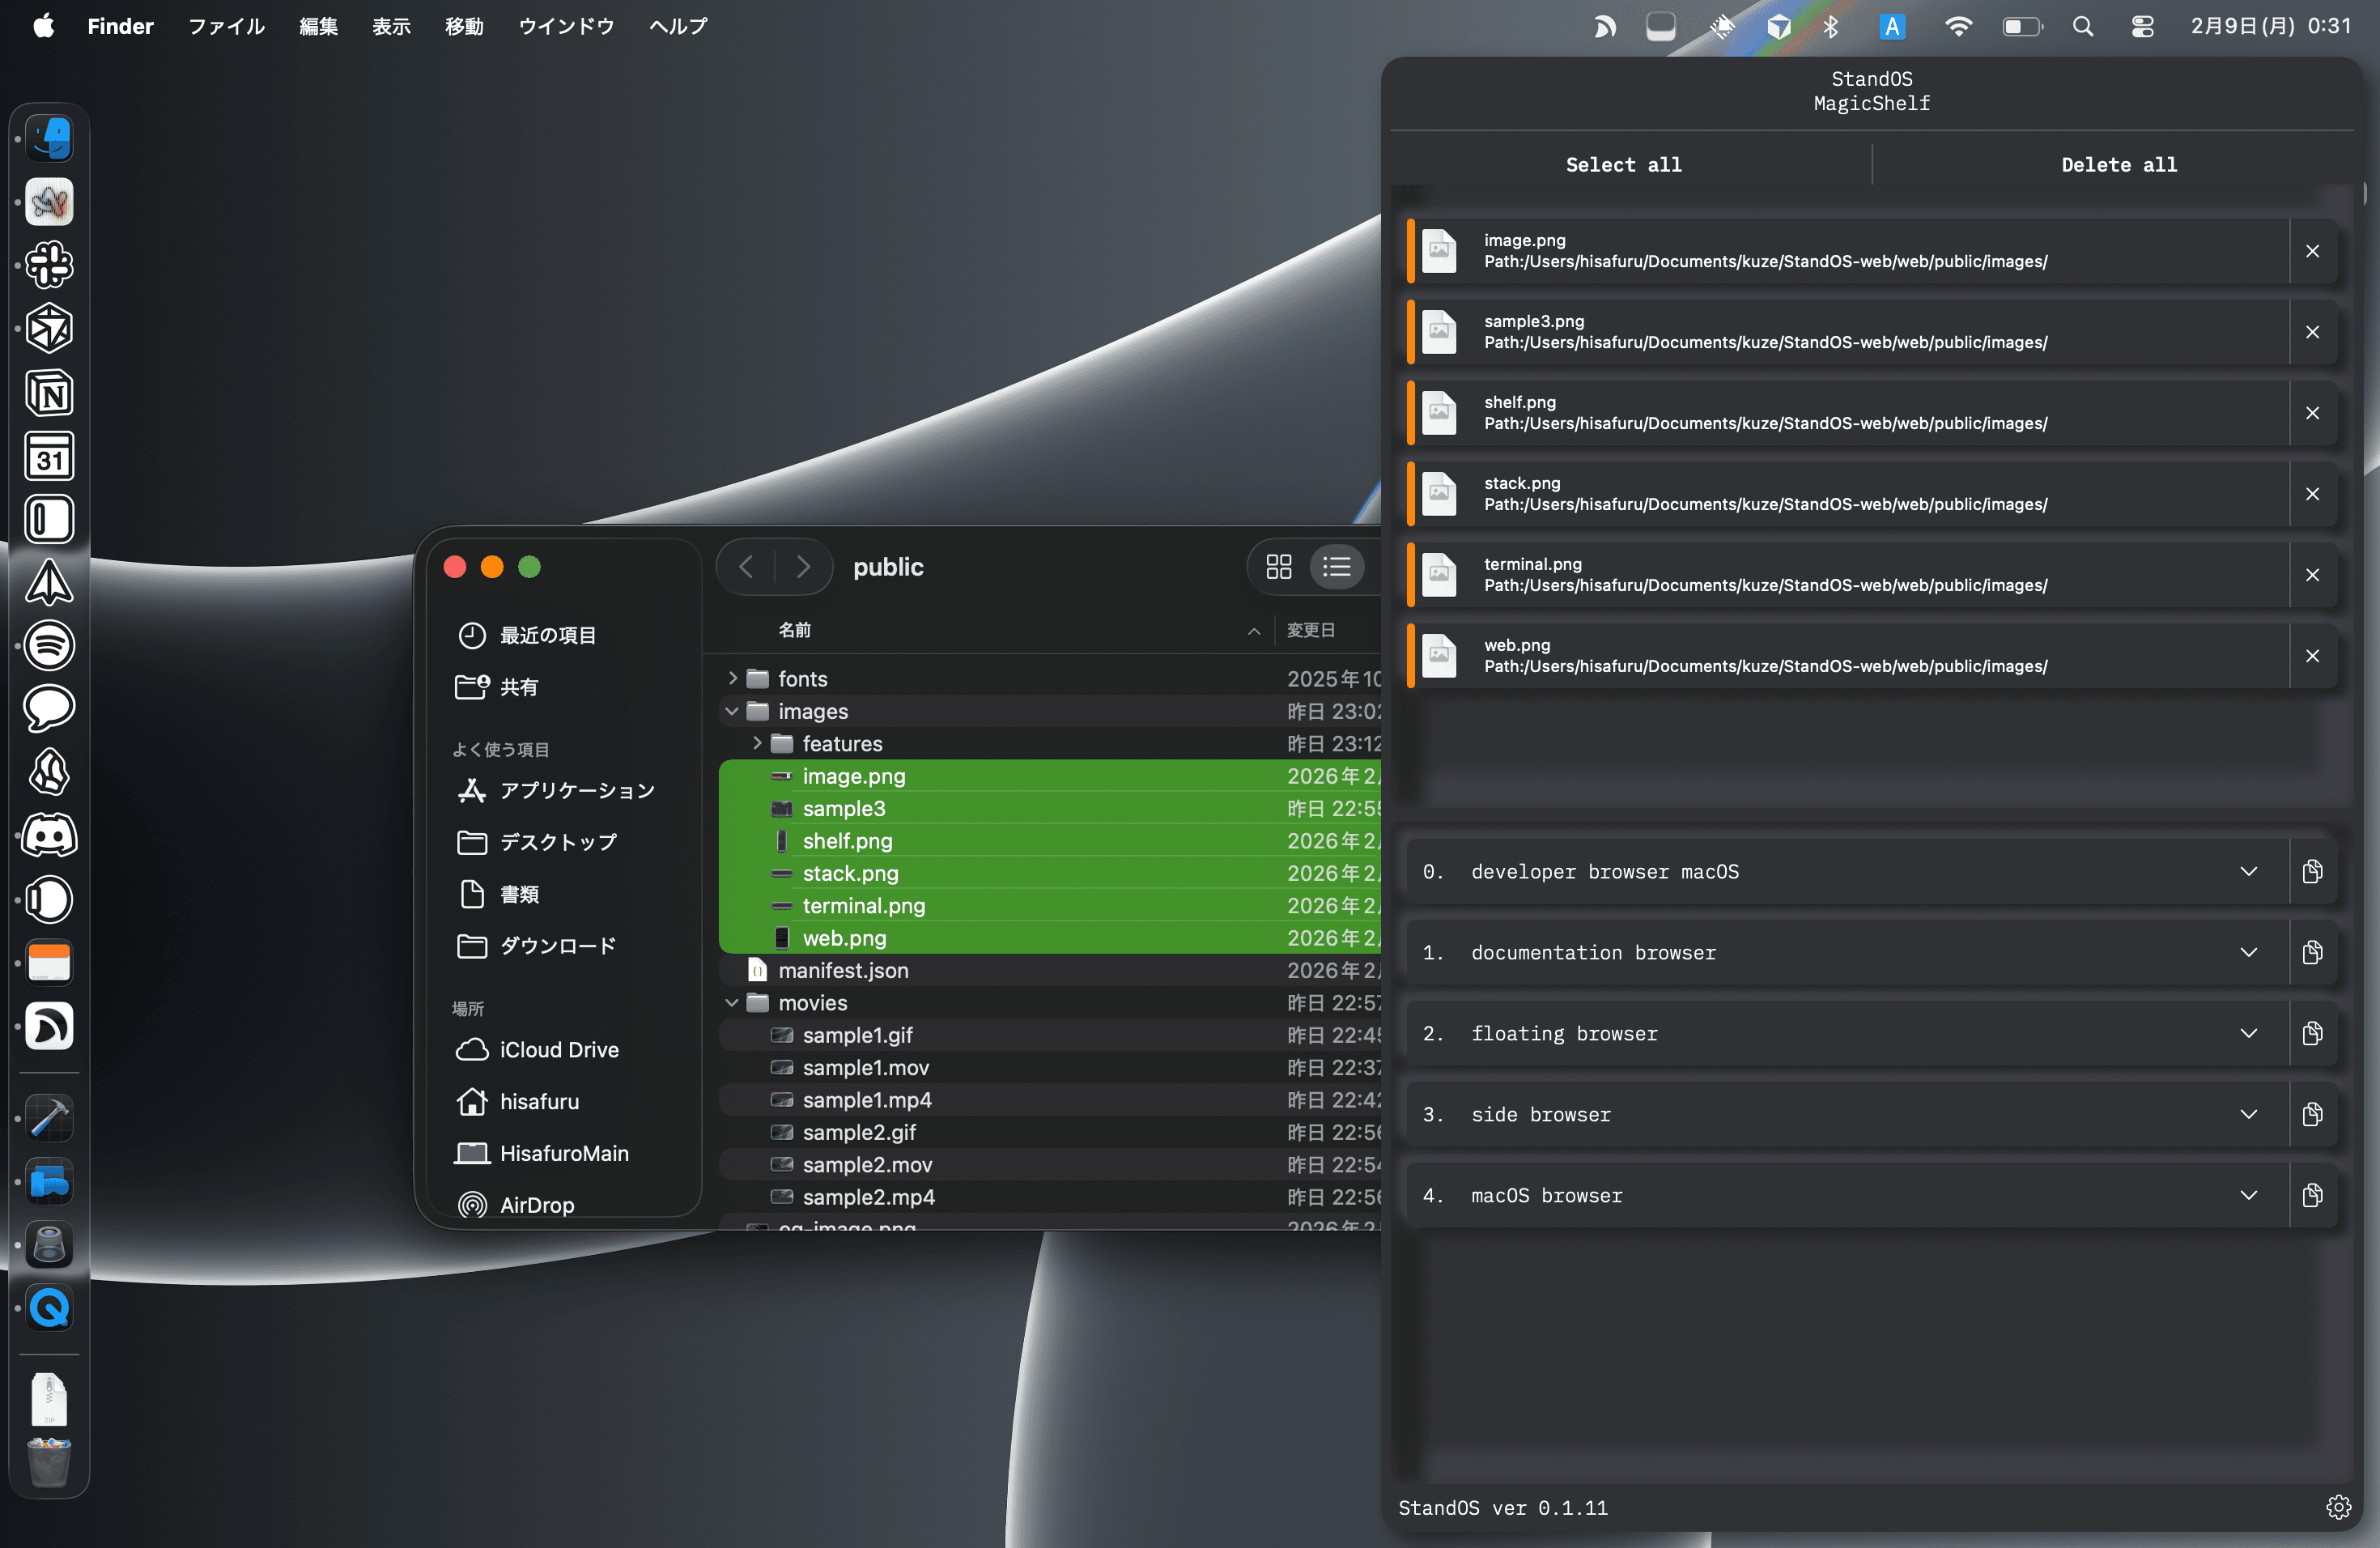
Task: Click the Bluetooth menu bar icon
Action: [1830, 27]
